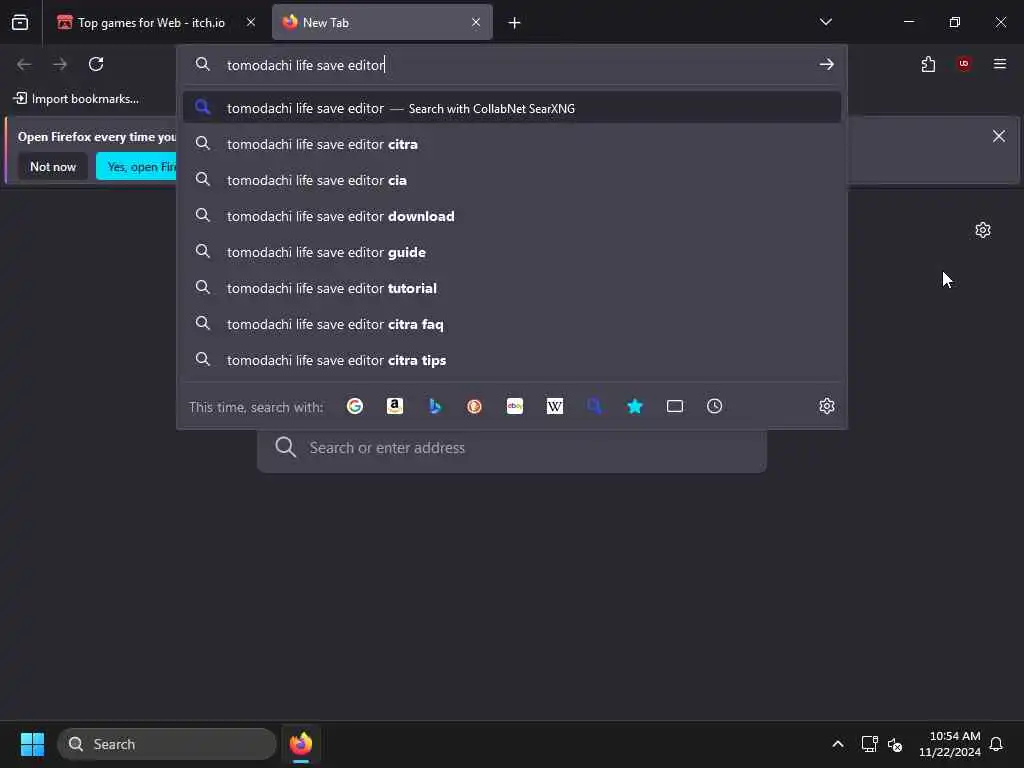Search history using the clock icon

click(x=714, y=406)
